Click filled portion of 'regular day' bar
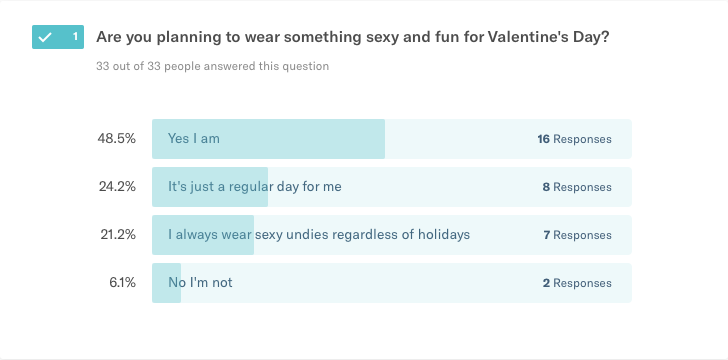This screenshot has height=360, width=728. [x=210, y=187]
